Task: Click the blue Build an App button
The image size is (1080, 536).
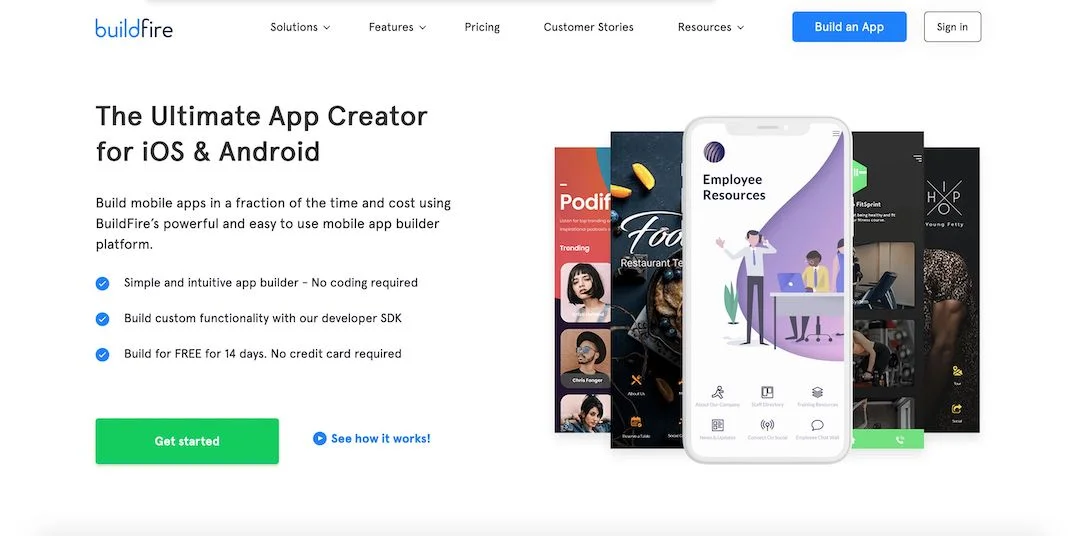Action: pos(849,27)
